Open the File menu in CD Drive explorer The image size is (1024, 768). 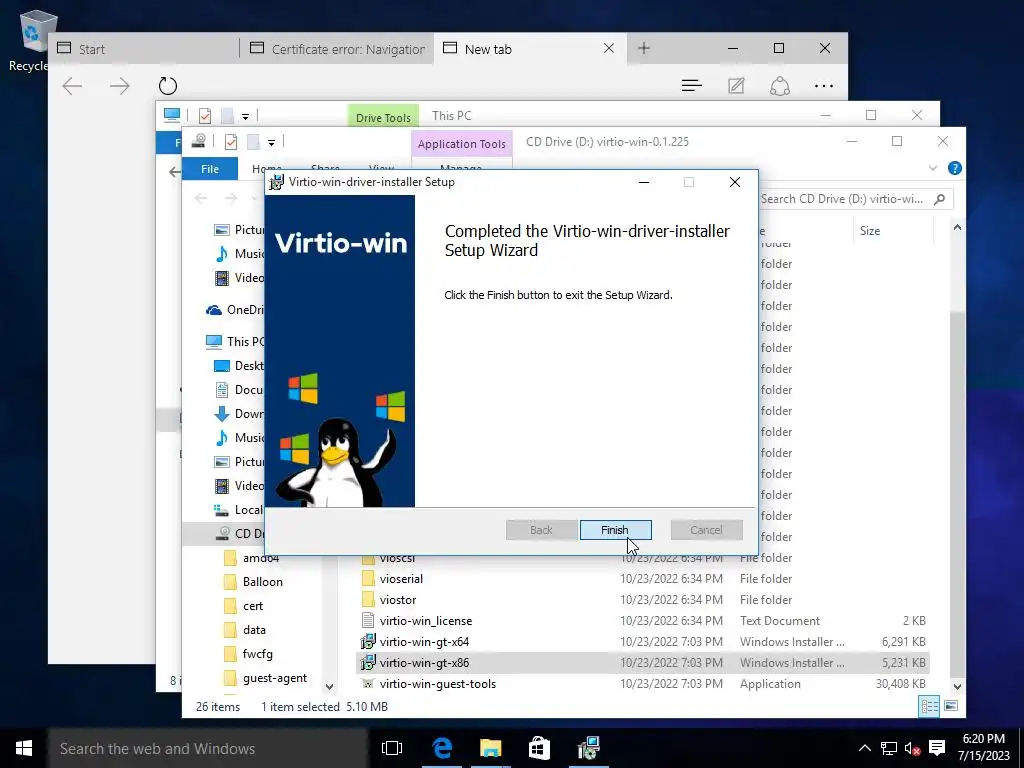[x=210, y=168]
